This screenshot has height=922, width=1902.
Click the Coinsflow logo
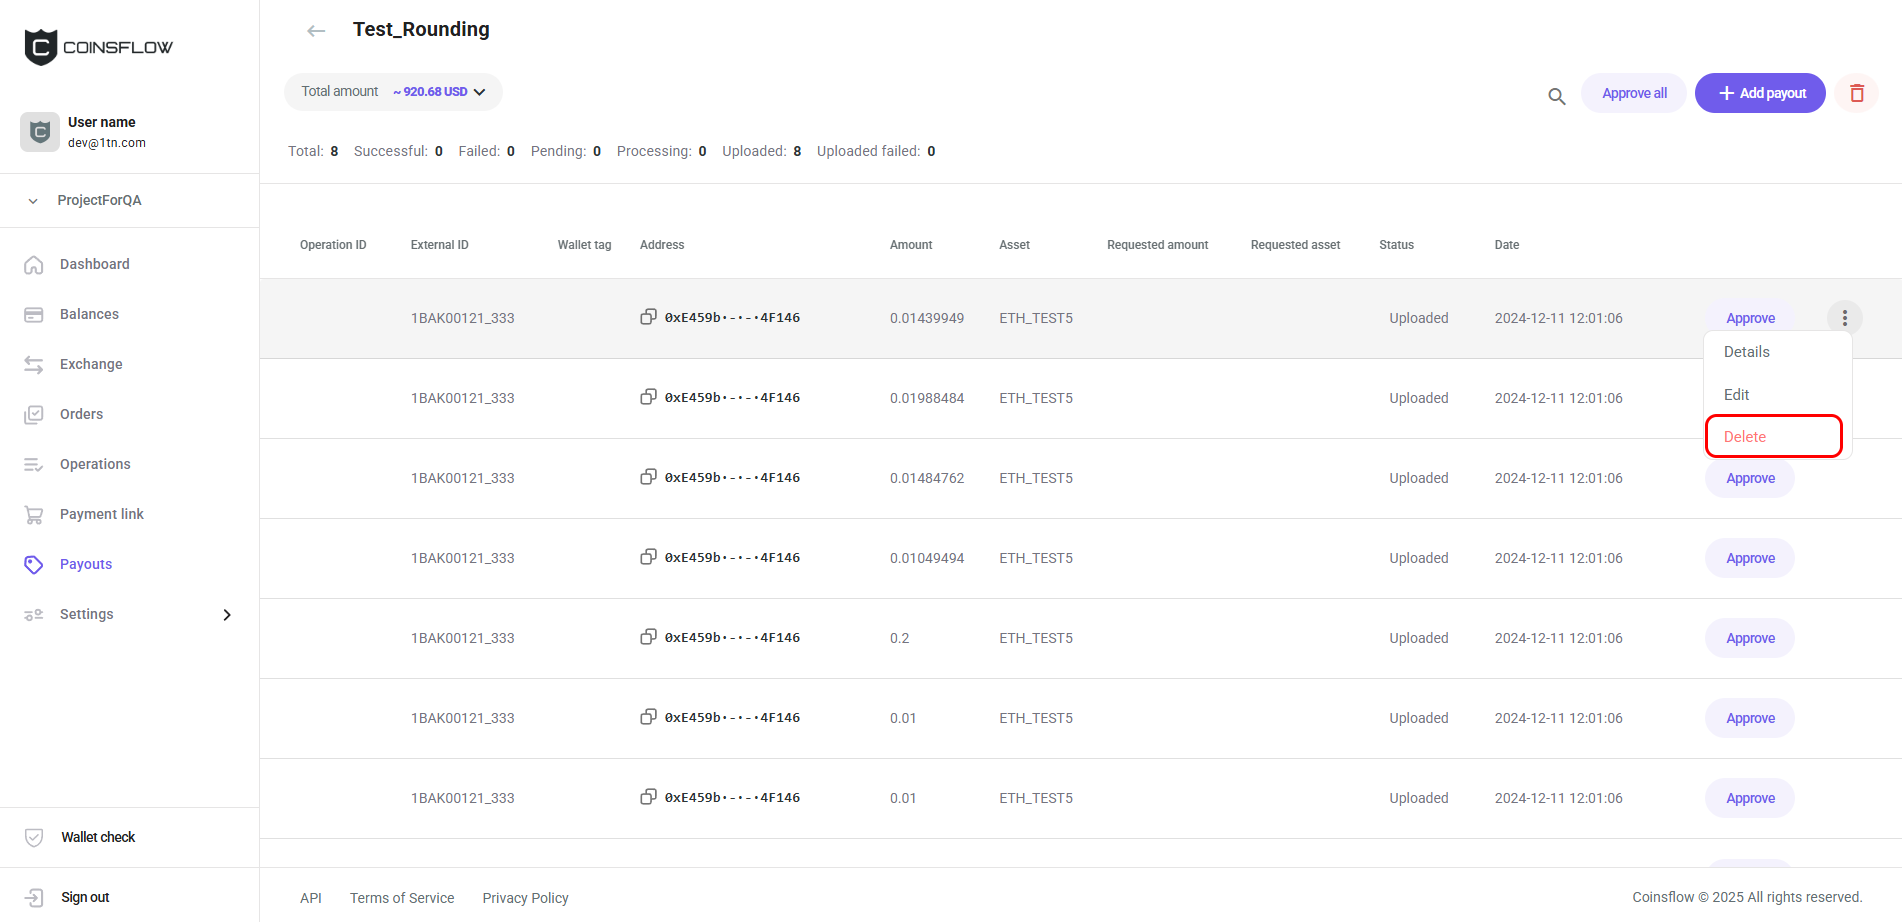[x=98, y=47]
